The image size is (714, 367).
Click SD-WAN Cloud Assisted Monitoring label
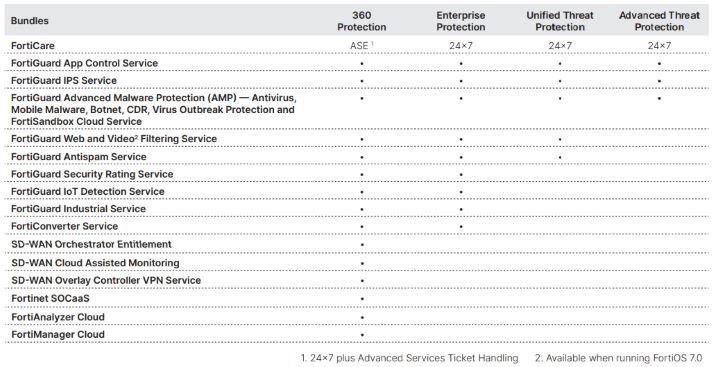(x=95, y=263)
